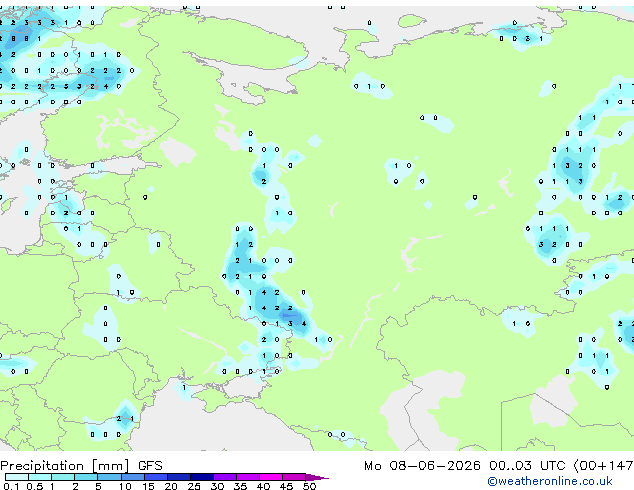Image resolution: width=634 pixels, height=490 pixels.
Task: Click the '50' legend scale label
Action: (x=309, y=486)
